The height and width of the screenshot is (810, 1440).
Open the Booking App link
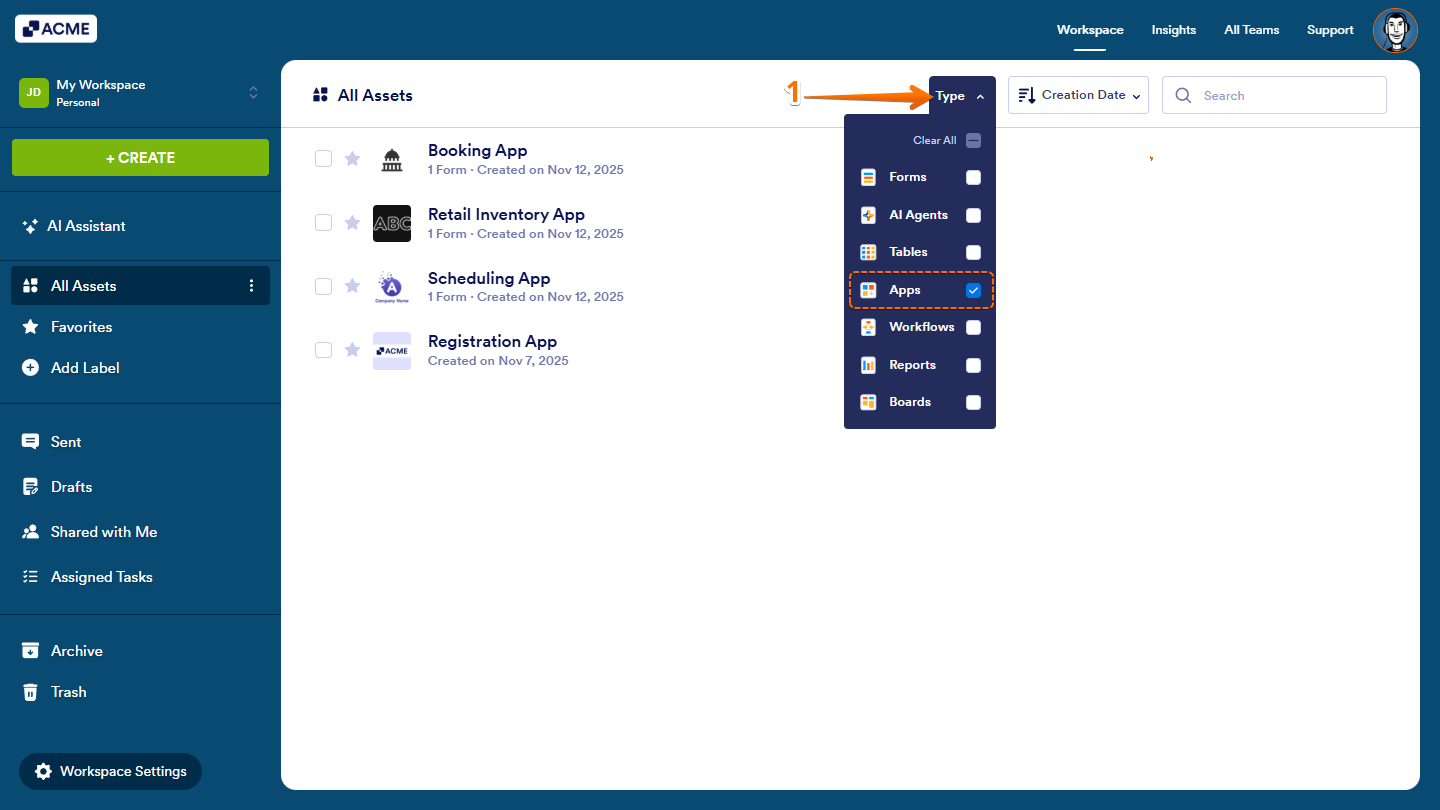click(477, 150)
